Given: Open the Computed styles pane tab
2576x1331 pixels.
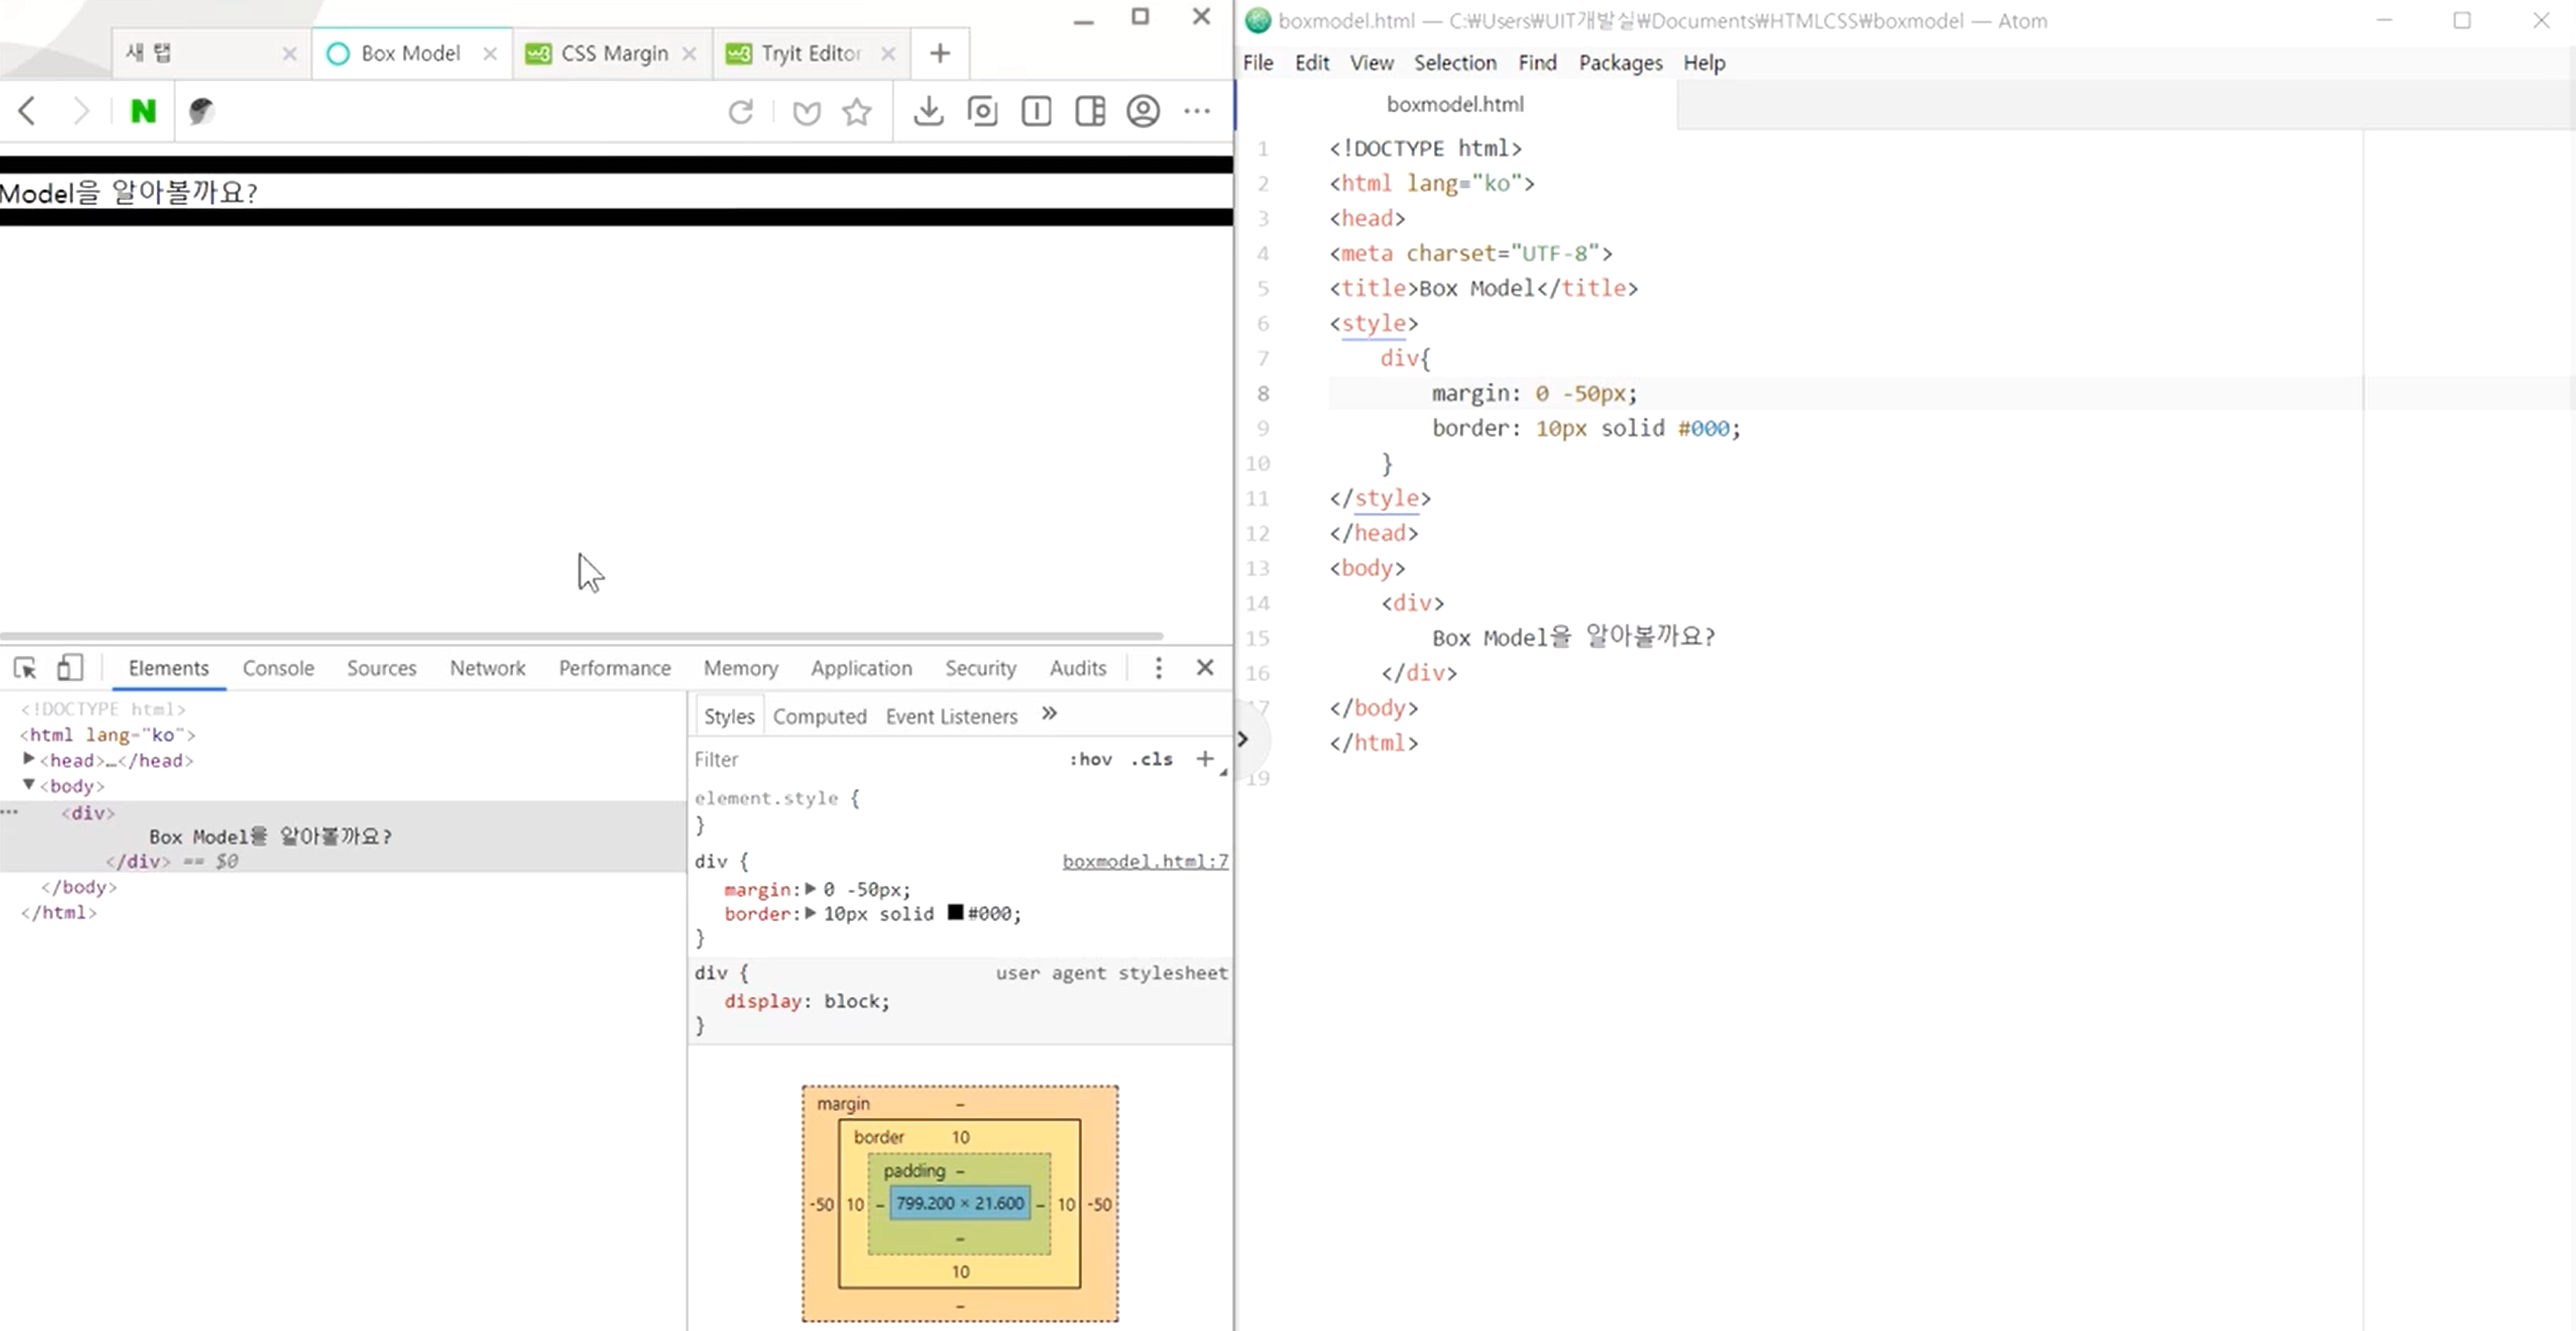Looking at the screenshot, I should (x=819, y=716).
